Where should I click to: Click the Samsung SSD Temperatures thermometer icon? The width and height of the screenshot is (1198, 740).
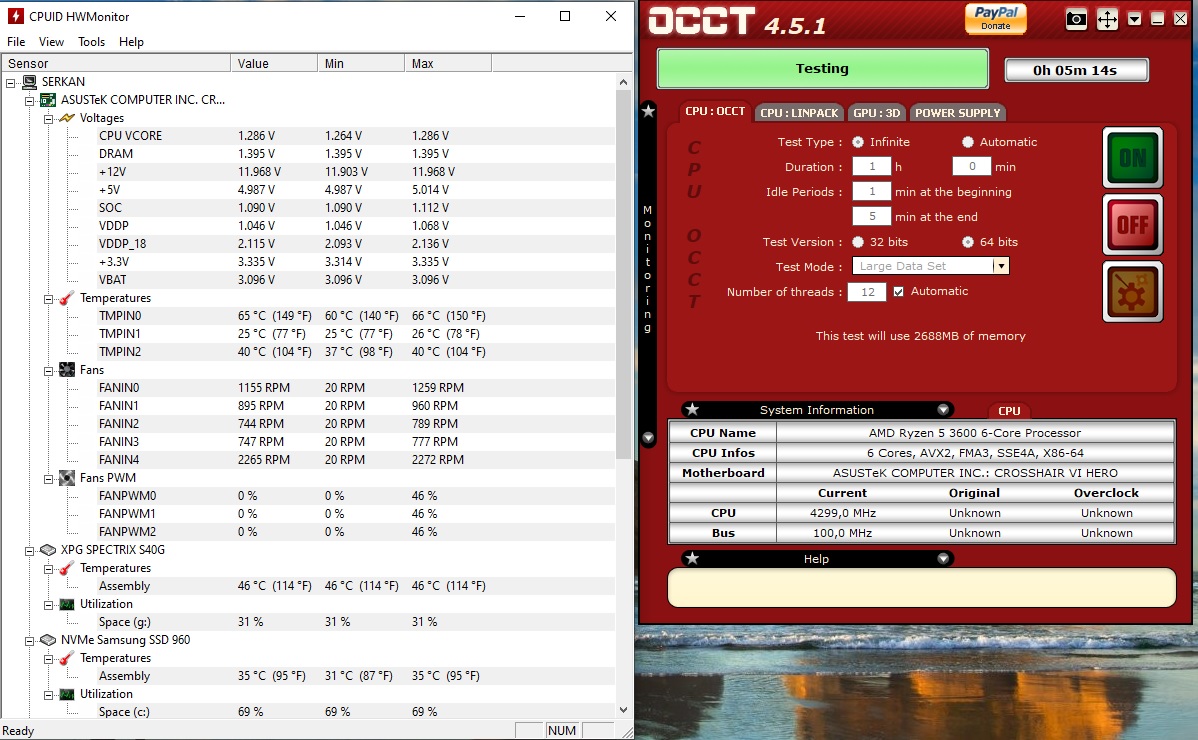(67, 658)
